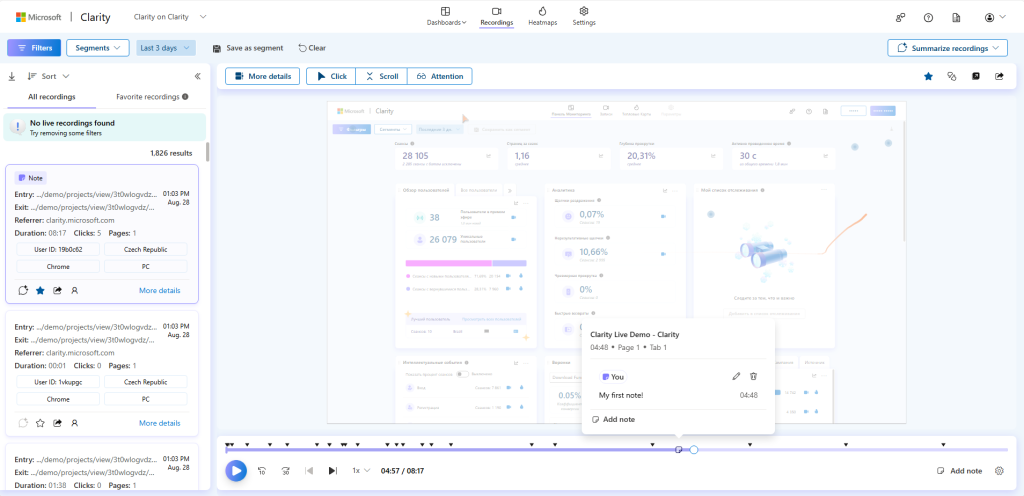Switch to the Recordings tab
Image resolution: width=1024 pixels, height=496 pixels.
(x=496, y=16)
